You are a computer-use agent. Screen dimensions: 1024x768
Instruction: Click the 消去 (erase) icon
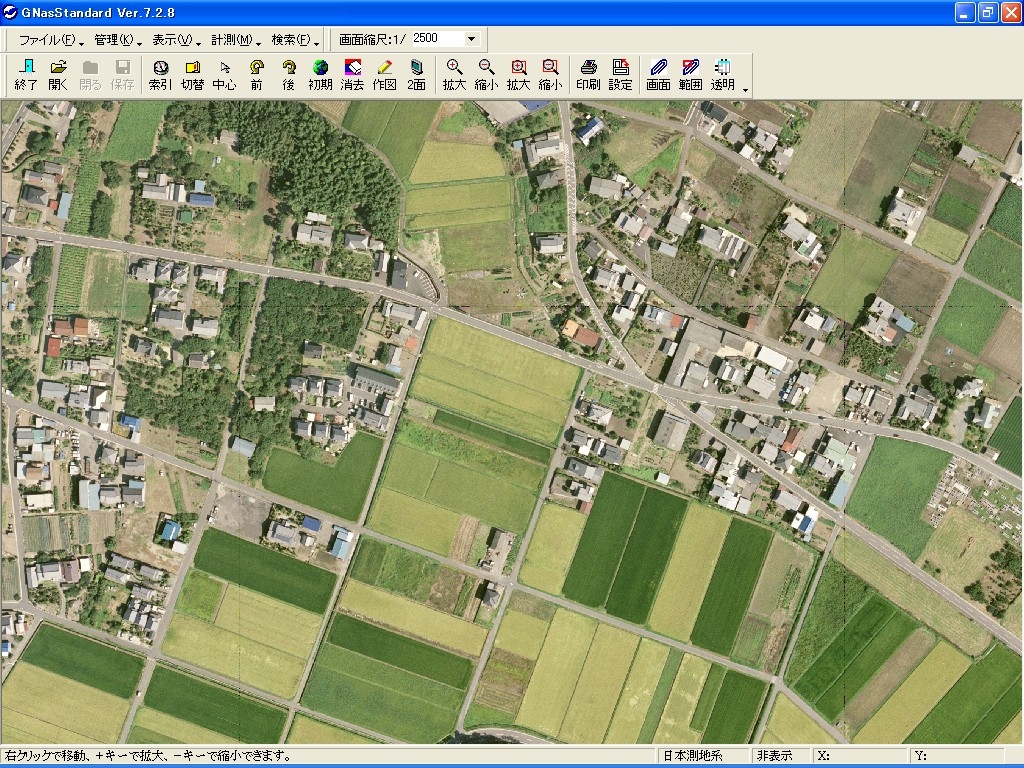point(352,75)
